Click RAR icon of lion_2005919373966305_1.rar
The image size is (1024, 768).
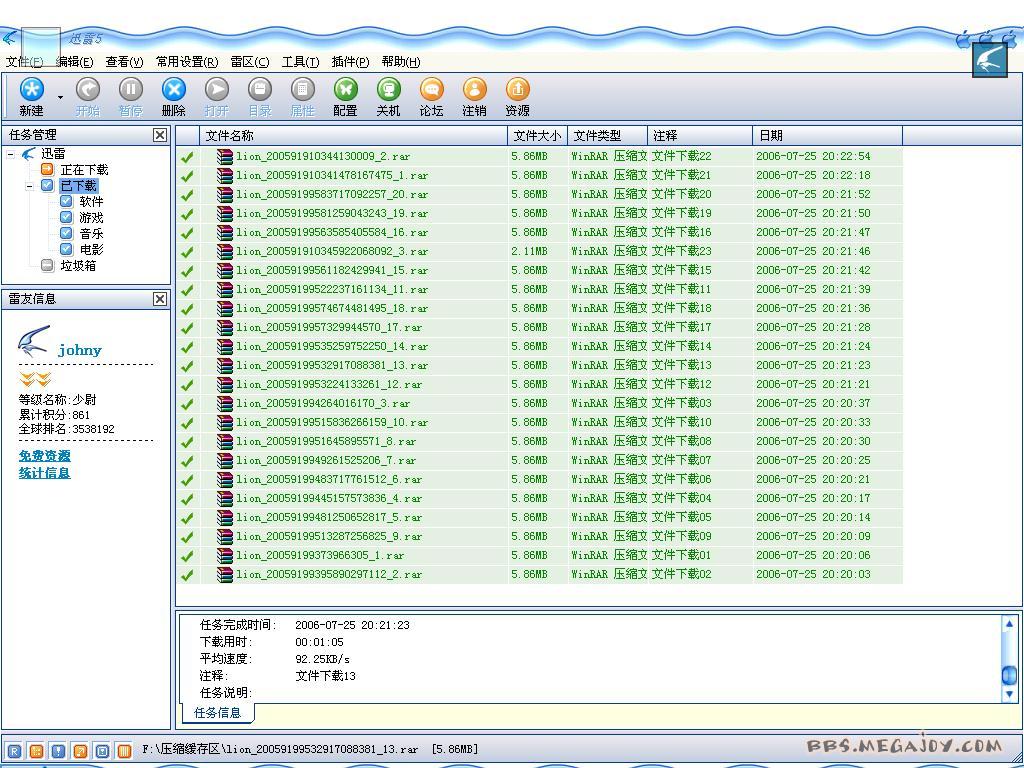point(225,555)
